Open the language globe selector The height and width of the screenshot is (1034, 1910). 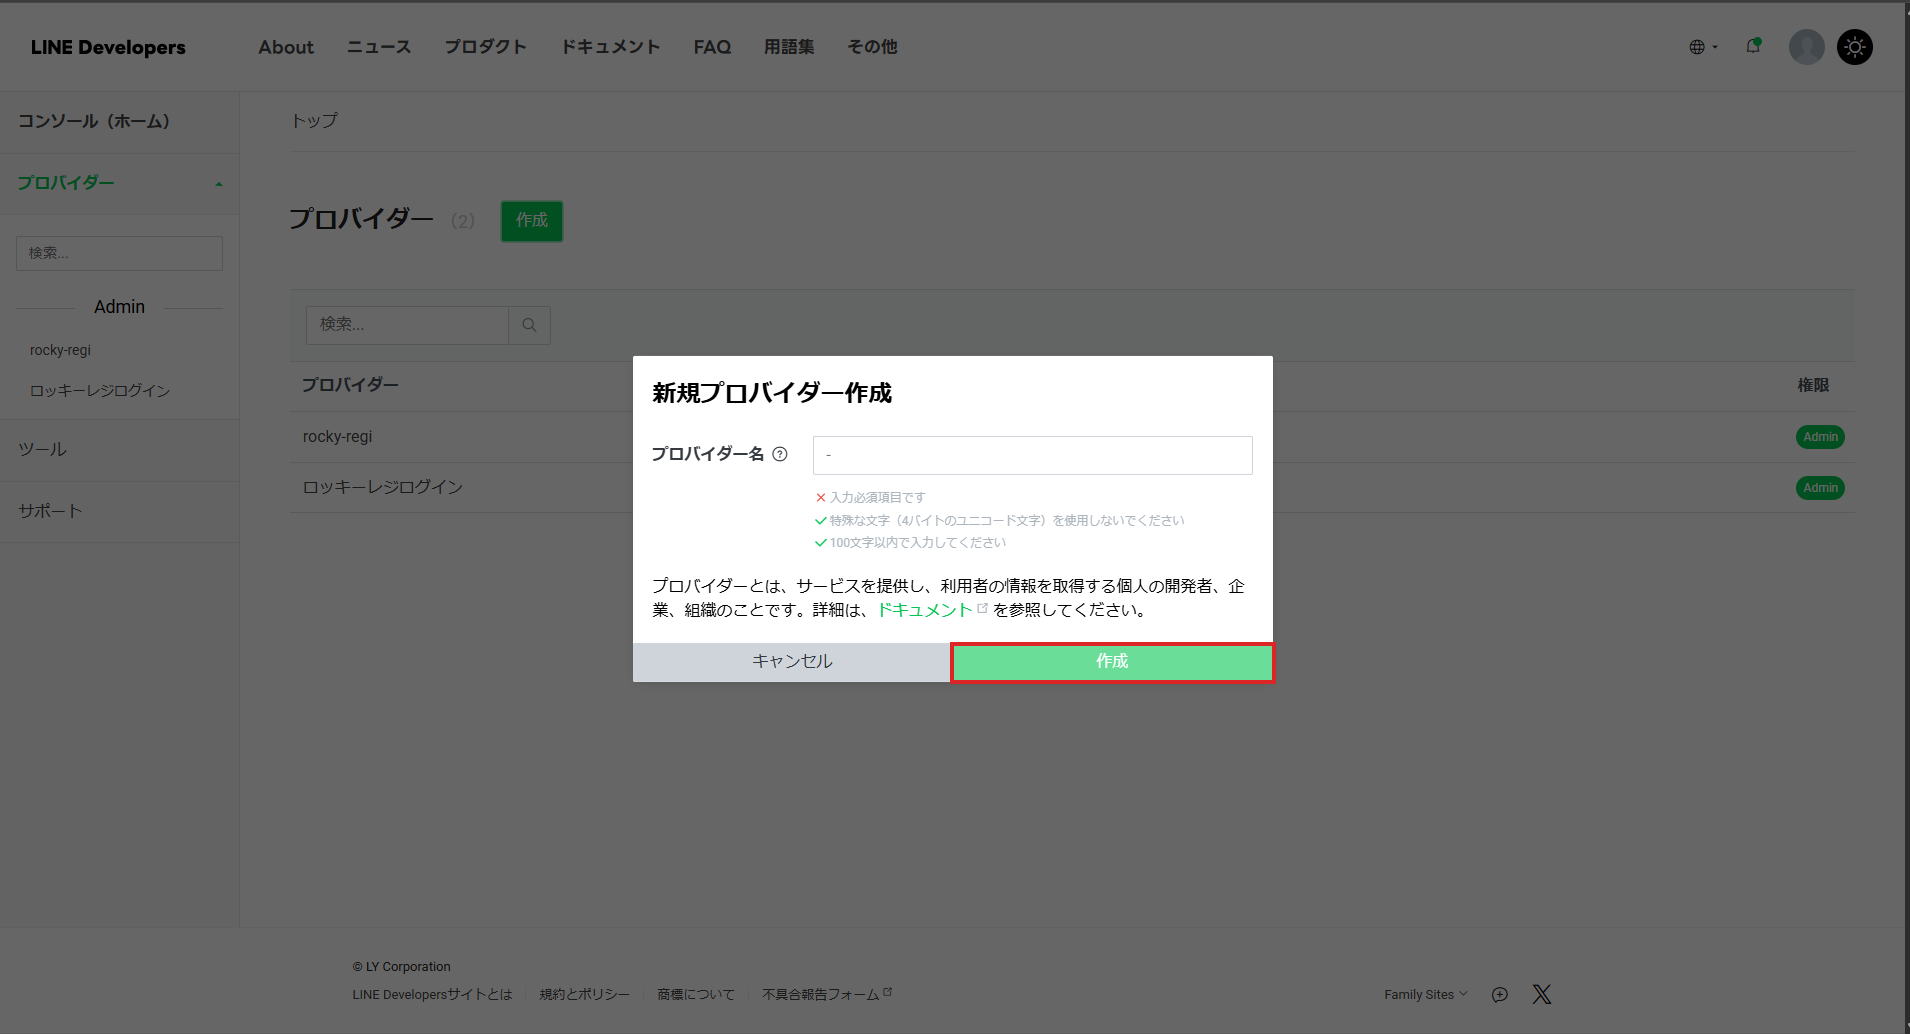pyautogui.click(x=1702, y=47)
